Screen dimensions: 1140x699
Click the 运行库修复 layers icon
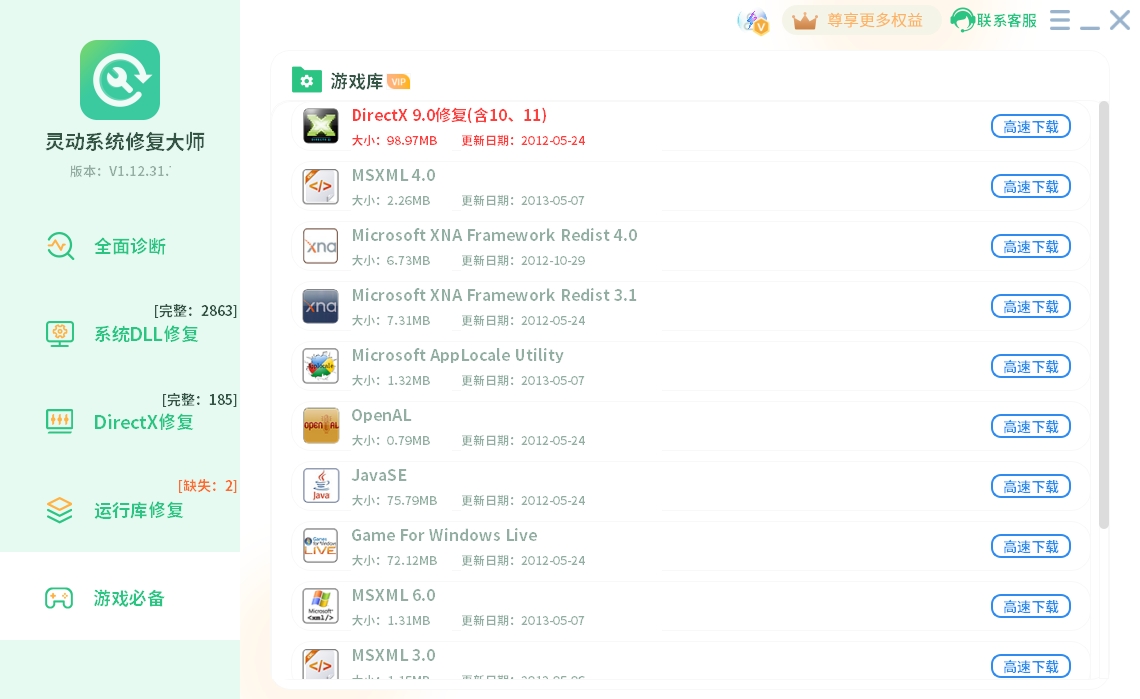pyautogui.click(x=60, y=510)
